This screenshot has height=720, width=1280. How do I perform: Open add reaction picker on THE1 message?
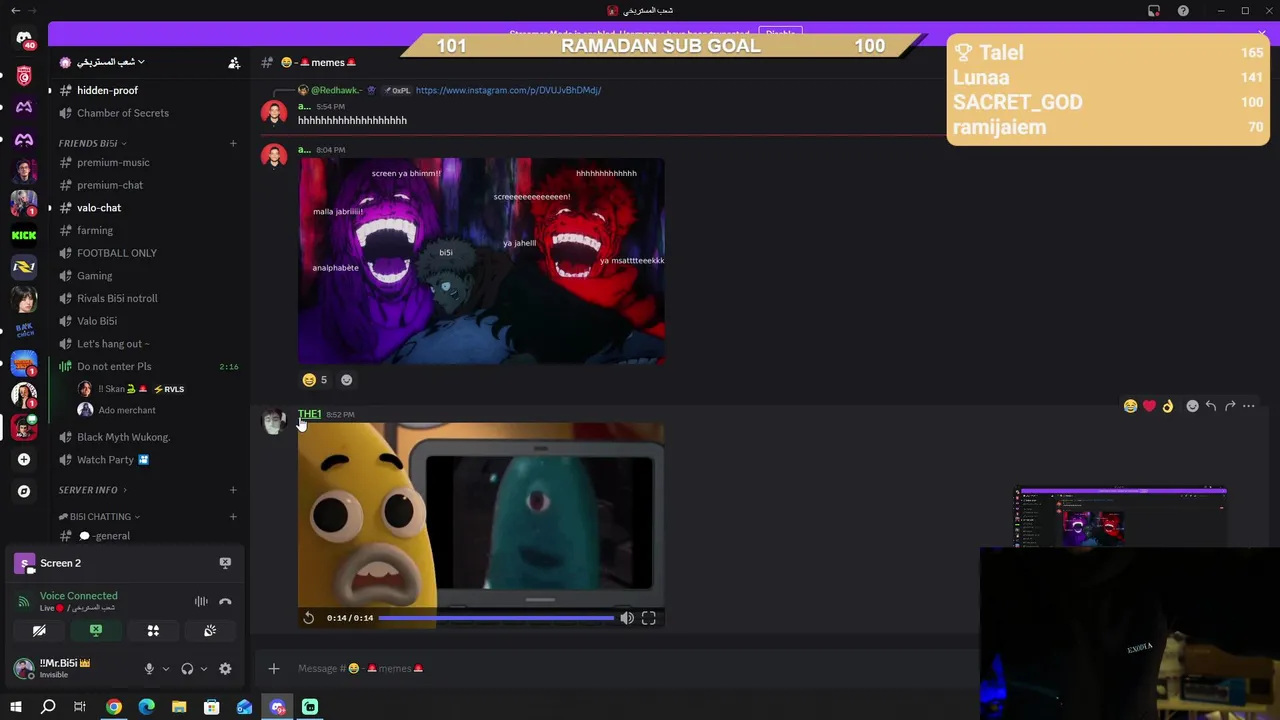coord(1192,406)
